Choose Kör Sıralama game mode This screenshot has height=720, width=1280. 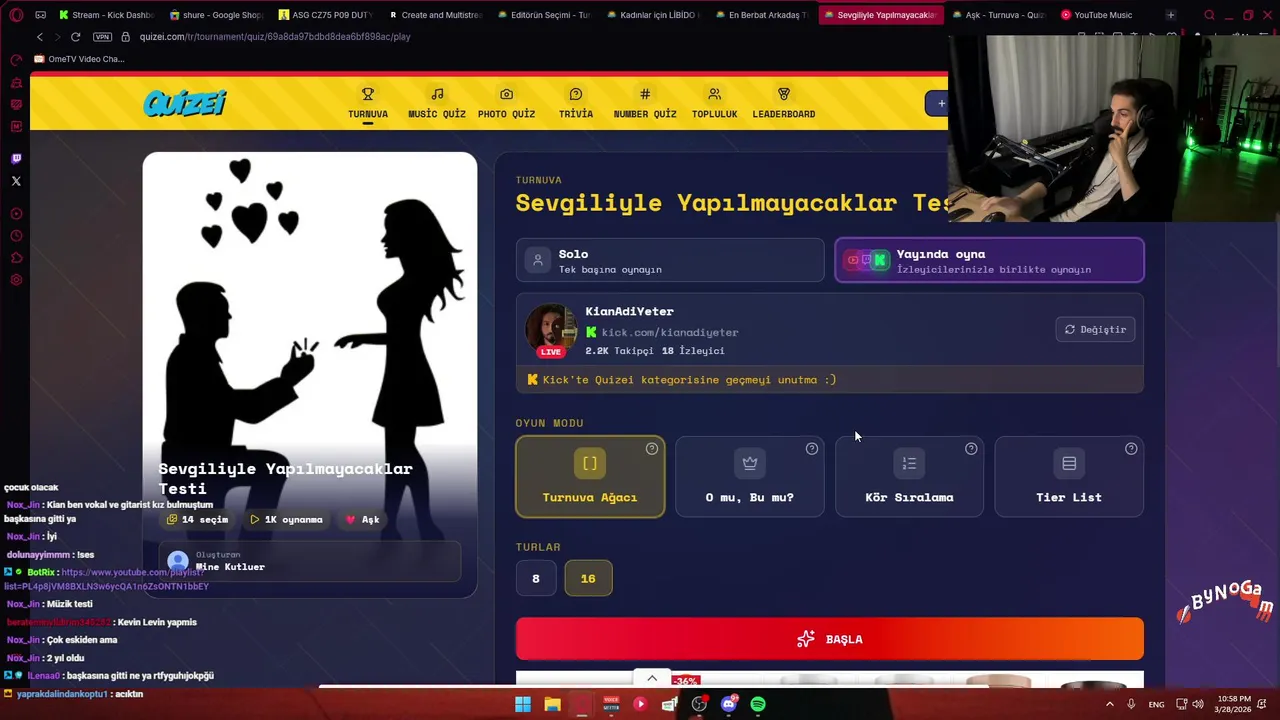pos(909,477)
